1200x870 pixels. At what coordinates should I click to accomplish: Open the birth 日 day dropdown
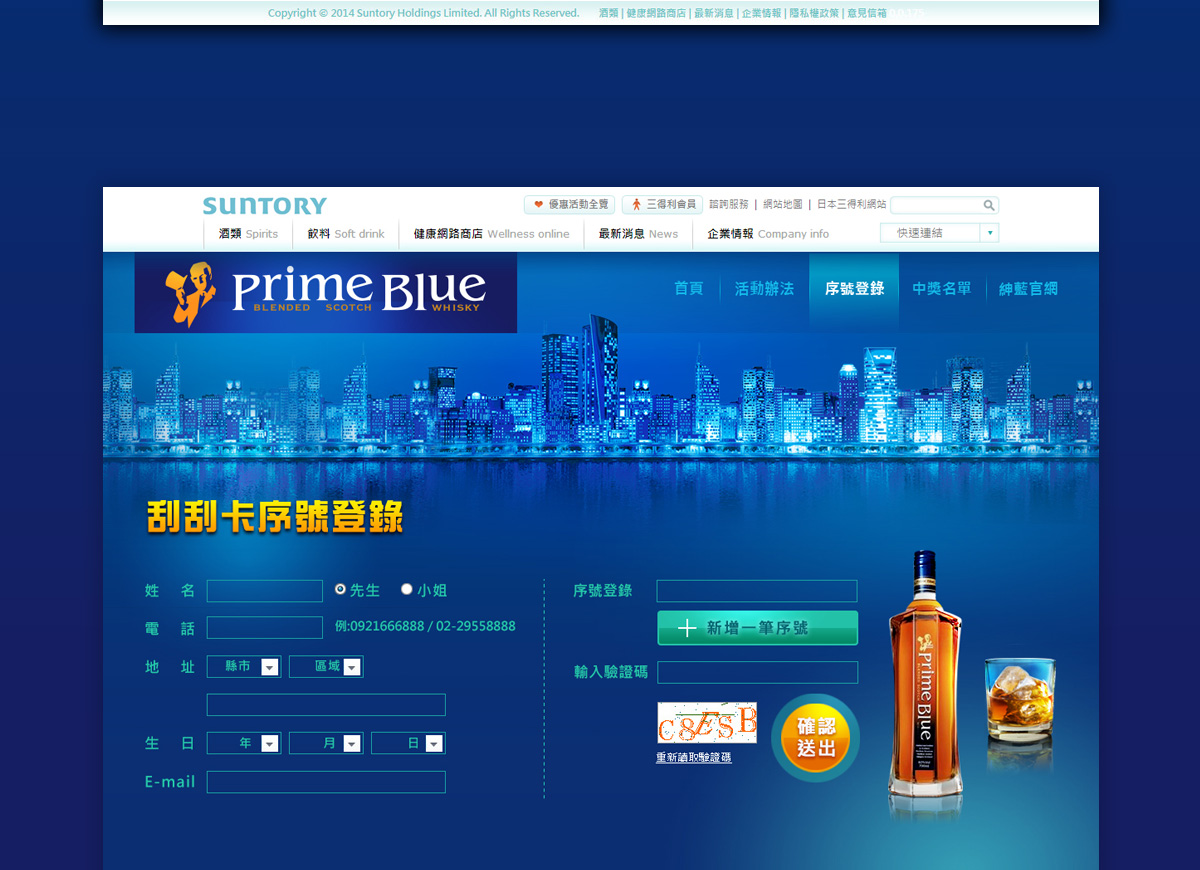(408, 743)
